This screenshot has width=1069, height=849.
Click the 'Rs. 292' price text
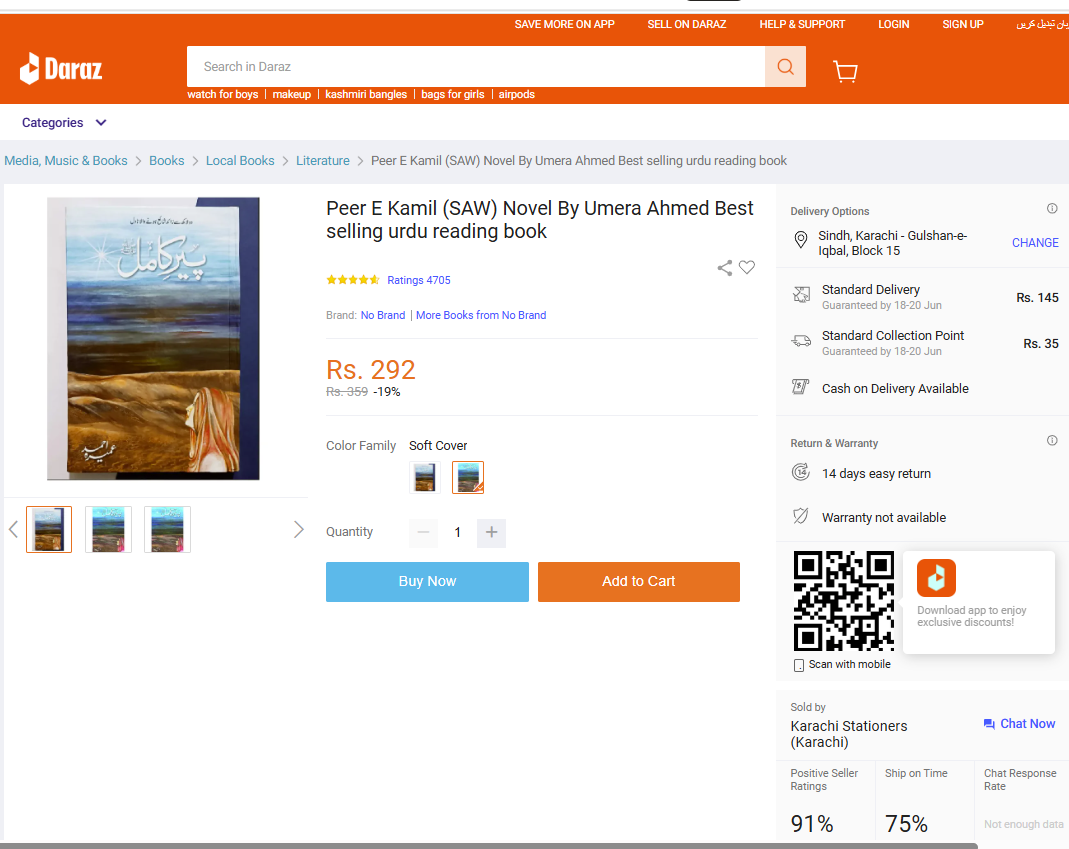371,370
